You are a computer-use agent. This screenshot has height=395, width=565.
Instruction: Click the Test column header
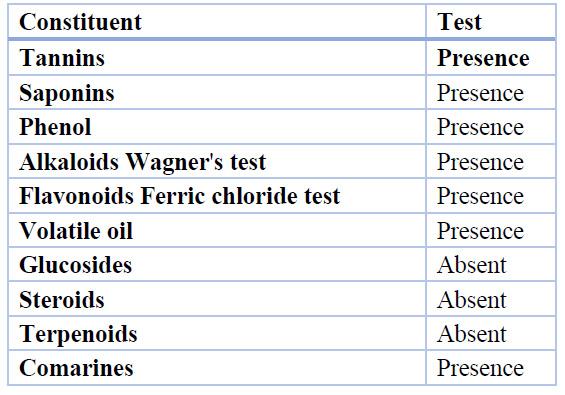point(459,22)
